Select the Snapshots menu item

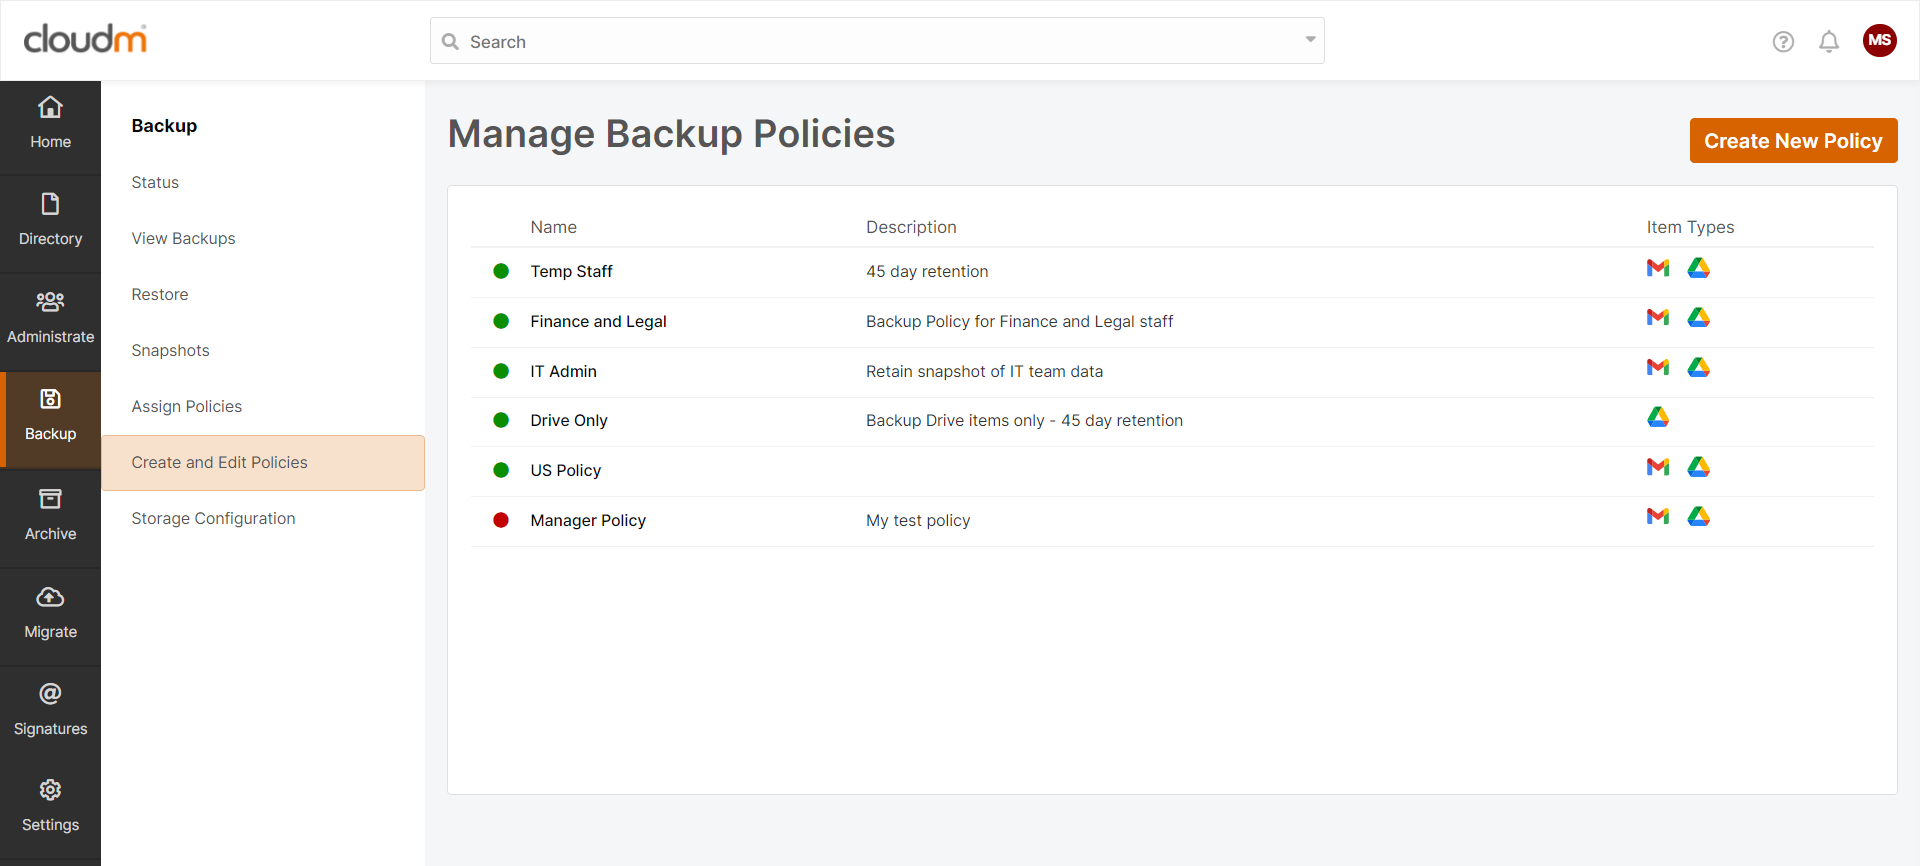[x=170, y=350]
